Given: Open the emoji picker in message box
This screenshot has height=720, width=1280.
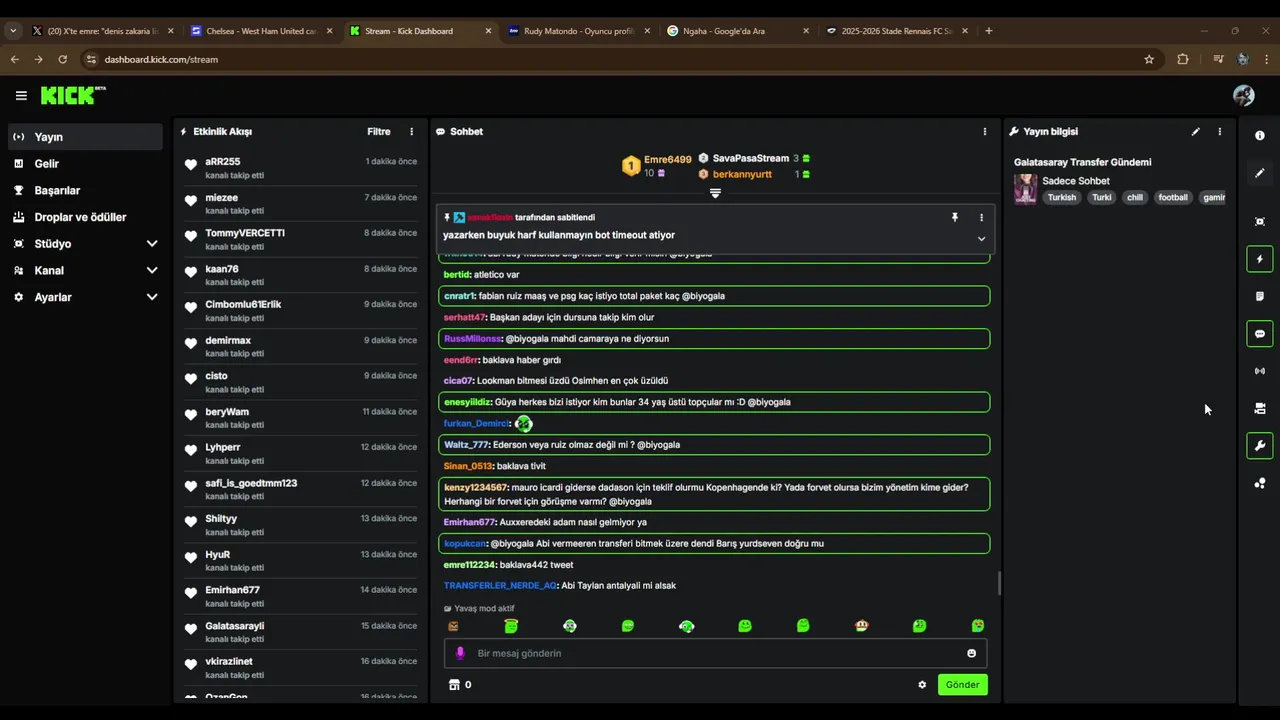Looking at the screenshot, I should pyautogui.click(x=971, y=653).
